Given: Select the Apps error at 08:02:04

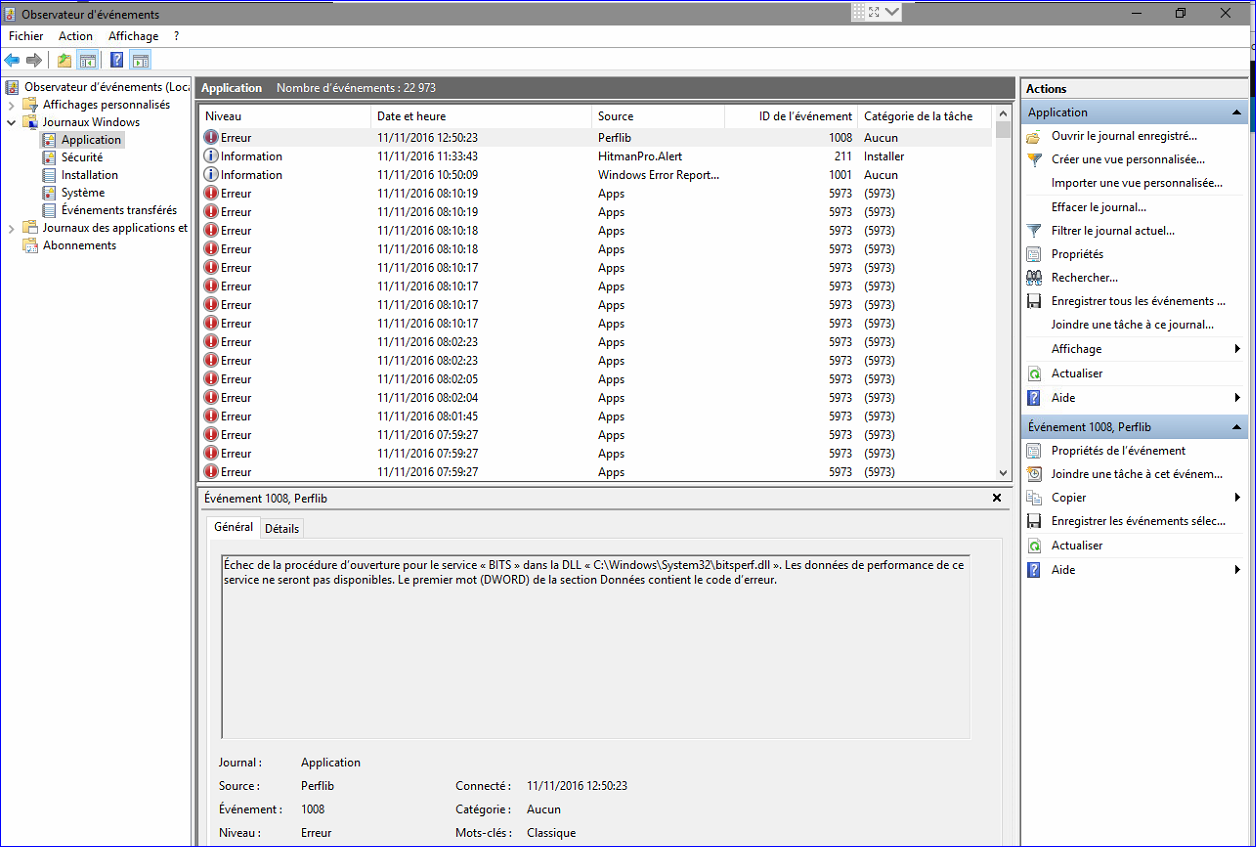Looking at the screenshot, I should [x=596, y=398].
